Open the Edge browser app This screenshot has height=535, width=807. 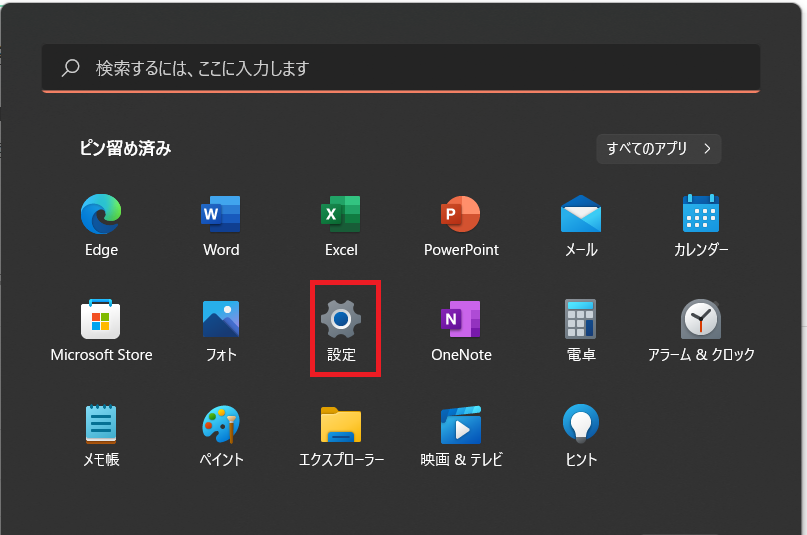[x=101, y=225]
